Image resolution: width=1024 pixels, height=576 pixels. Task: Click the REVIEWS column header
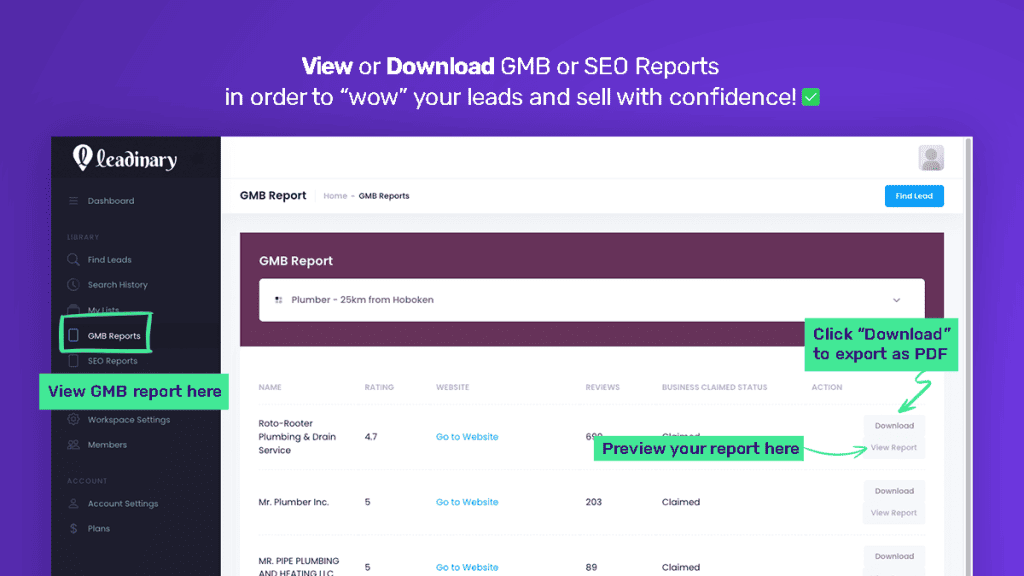(602, 387)
